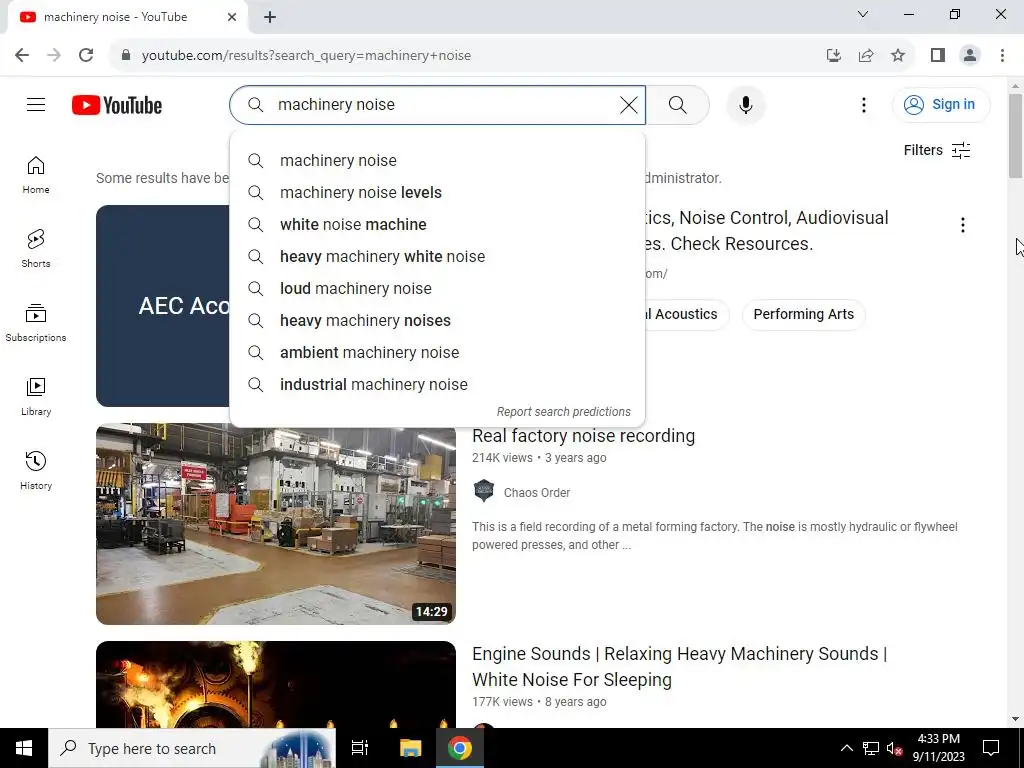This screenshot has height=768, width=1024.
Task: Open Chrome tab search chevron
Action: coord(863,14)
